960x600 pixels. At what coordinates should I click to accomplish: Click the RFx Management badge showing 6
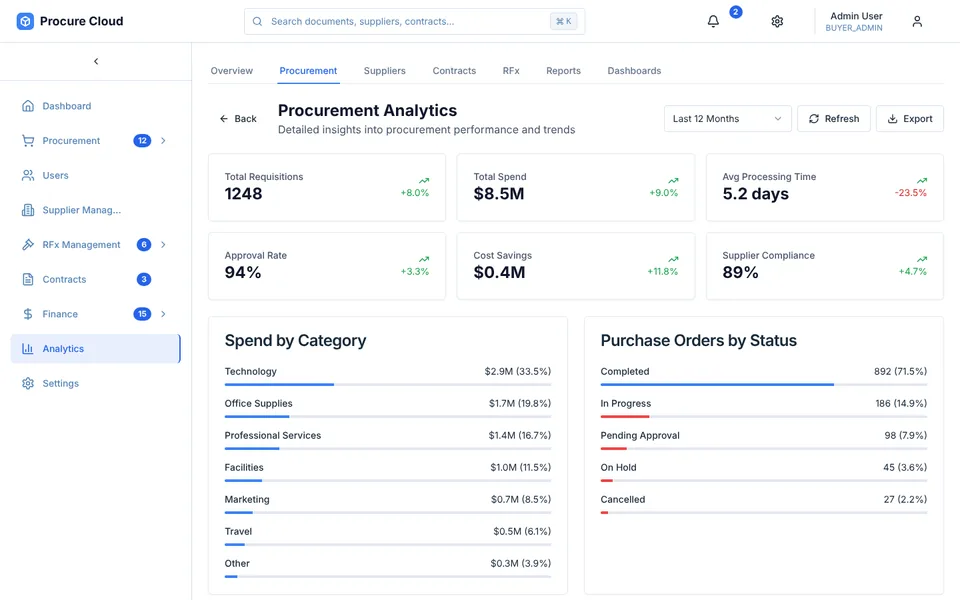point(144,245)
